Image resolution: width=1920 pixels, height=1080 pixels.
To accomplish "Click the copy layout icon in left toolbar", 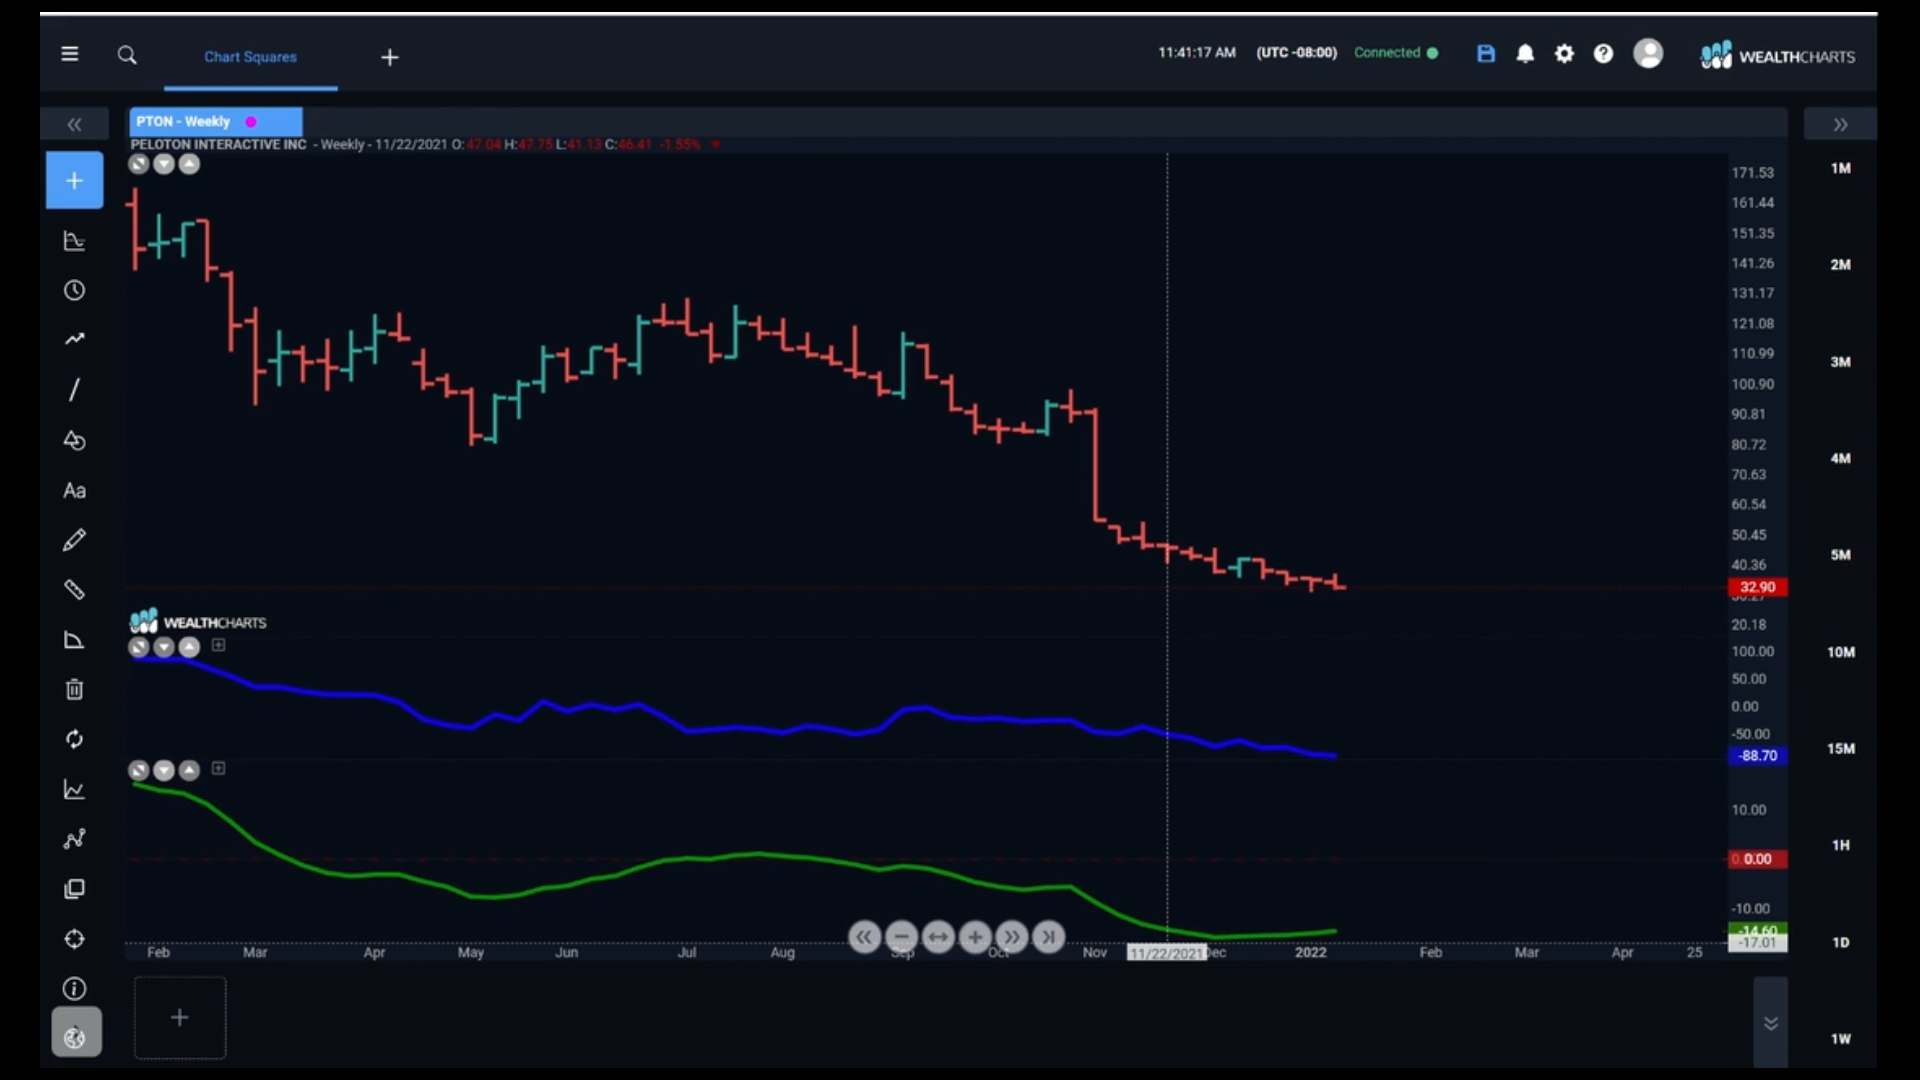I will pyautogui.click(x=74, y=889).
